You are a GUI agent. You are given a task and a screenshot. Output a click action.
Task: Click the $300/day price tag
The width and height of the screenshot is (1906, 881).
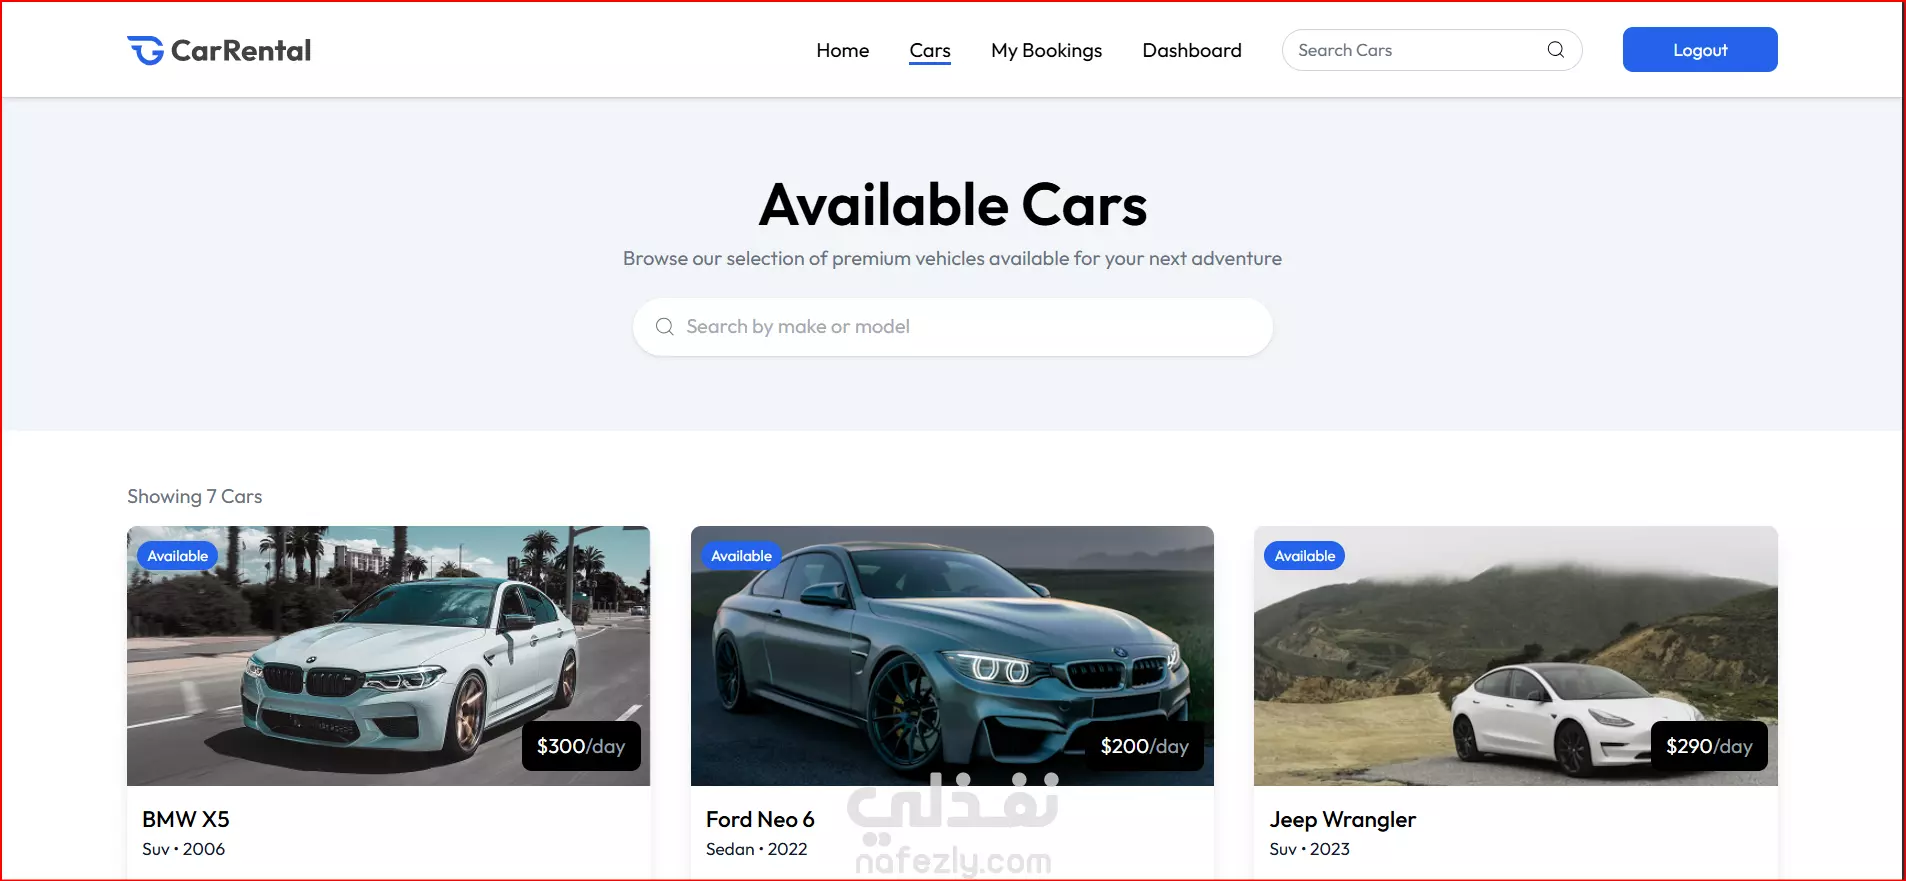[x=581, y=746]
